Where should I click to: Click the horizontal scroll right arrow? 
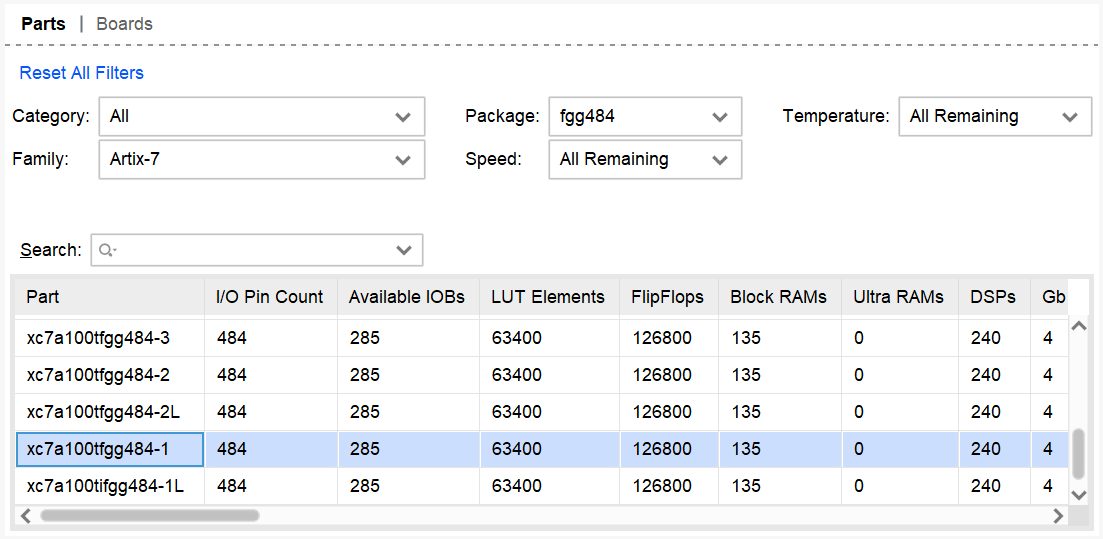point(1058,516)
